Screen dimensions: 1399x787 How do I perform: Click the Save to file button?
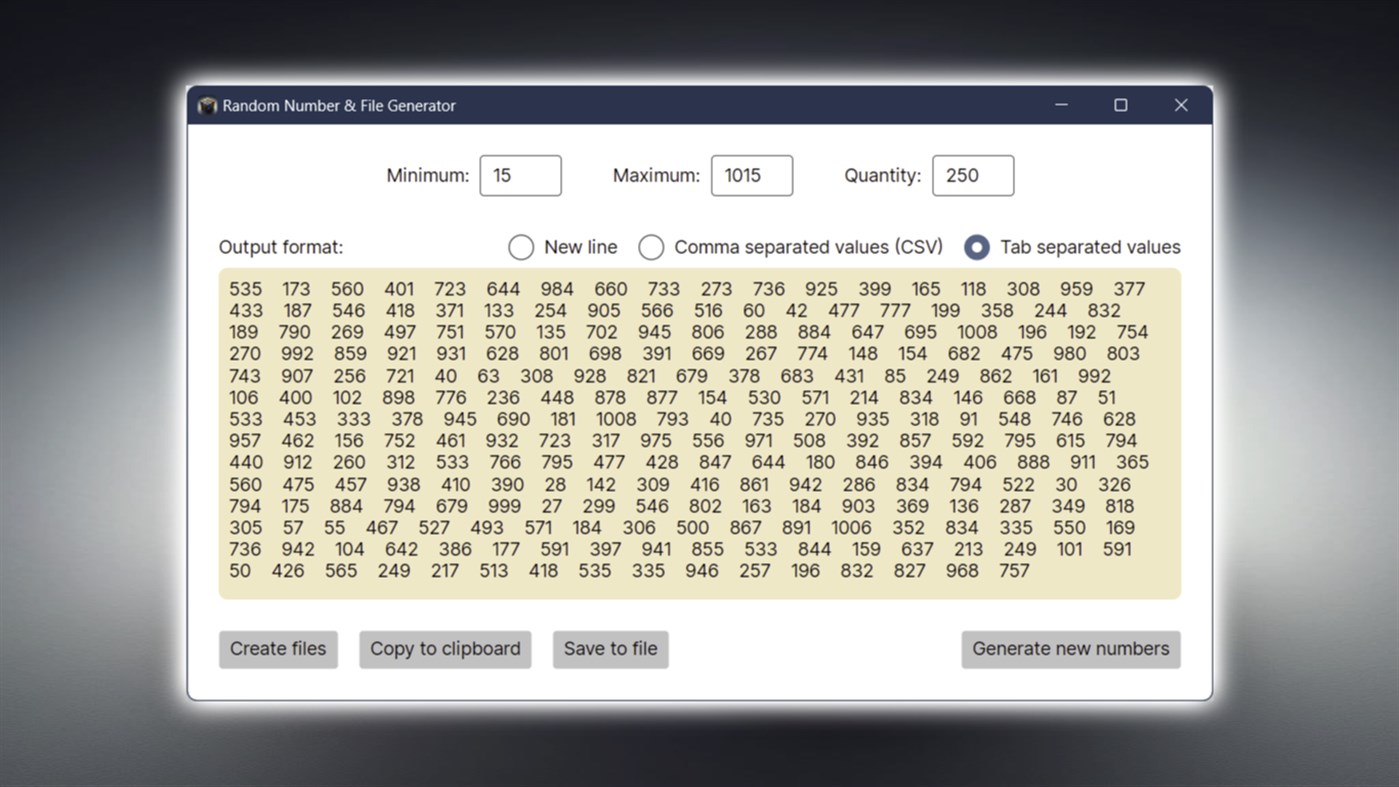click(610, 649)
